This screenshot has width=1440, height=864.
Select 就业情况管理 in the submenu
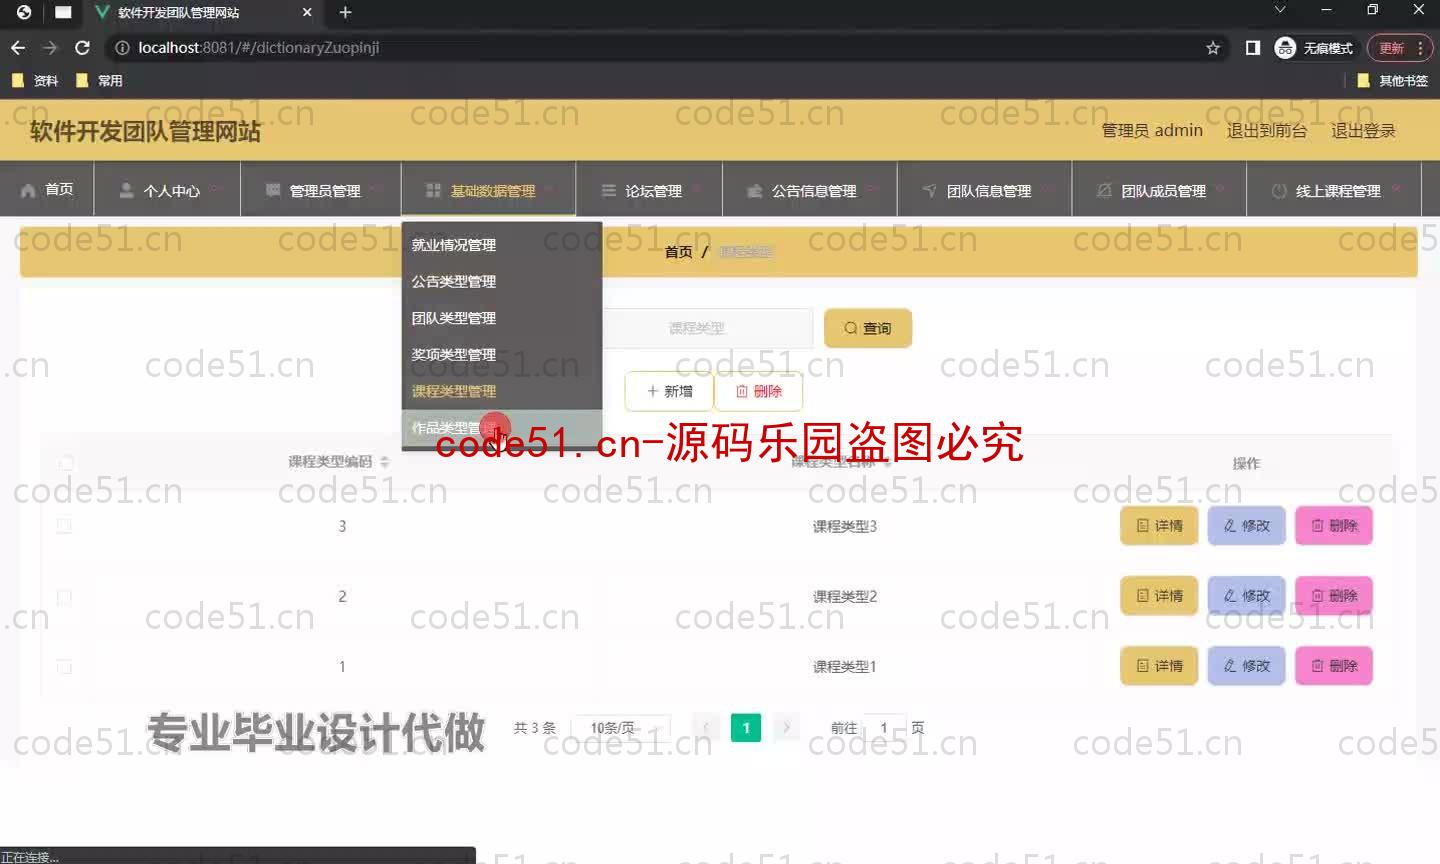point(502,244)
